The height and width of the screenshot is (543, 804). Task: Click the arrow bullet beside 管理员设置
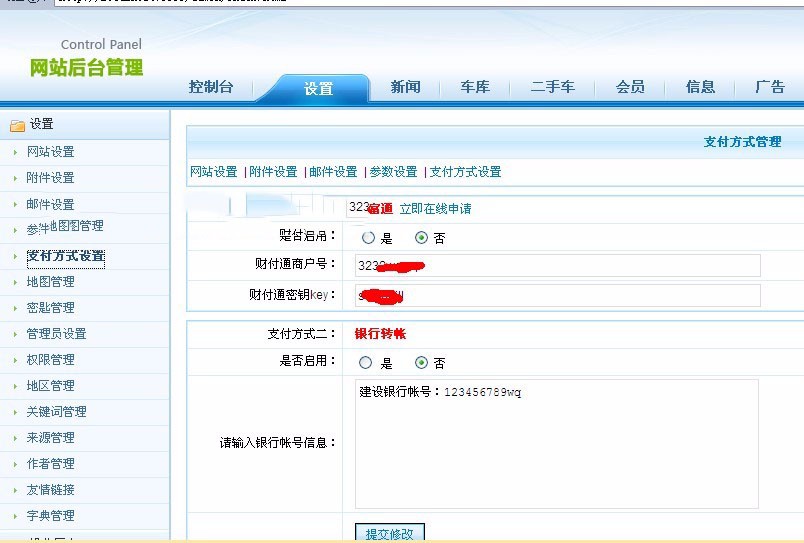click(x=15, y=334)
